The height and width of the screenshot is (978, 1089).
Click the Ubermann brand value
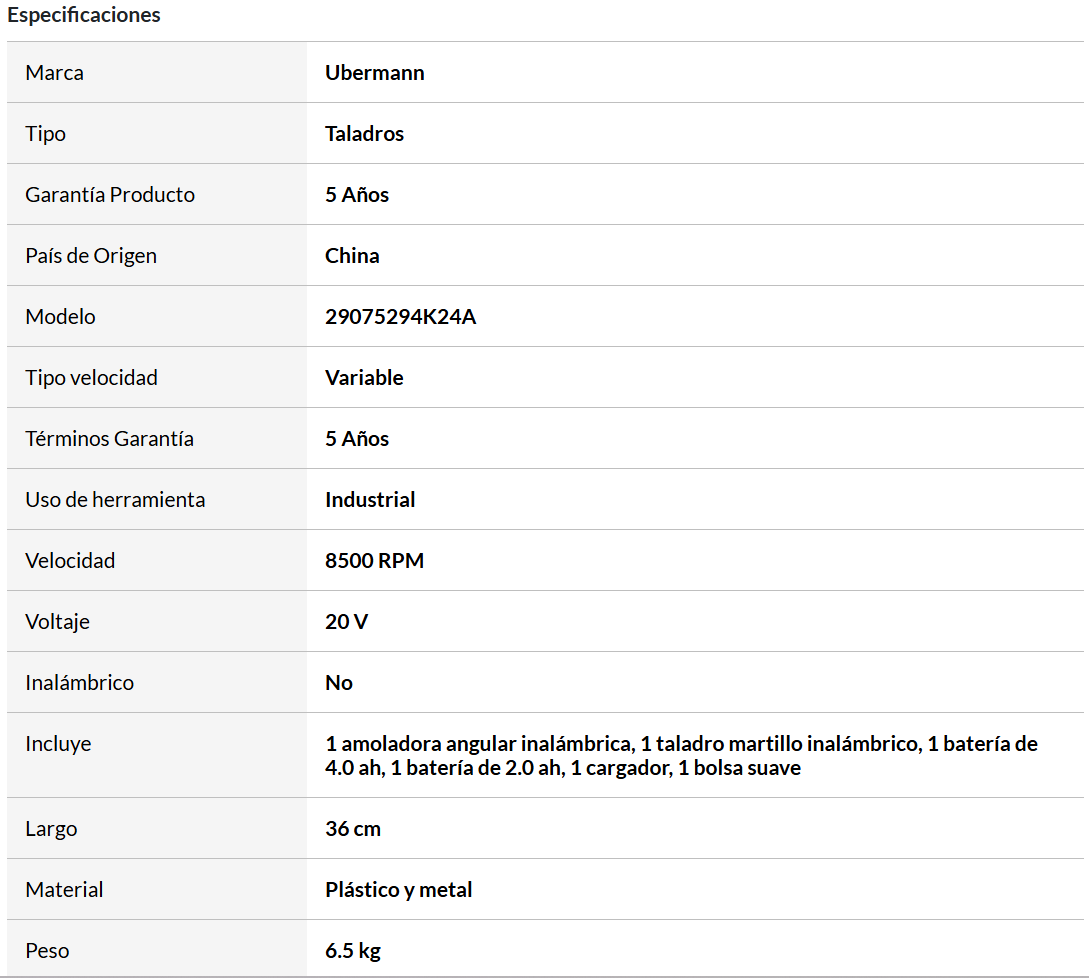point(374,73)
